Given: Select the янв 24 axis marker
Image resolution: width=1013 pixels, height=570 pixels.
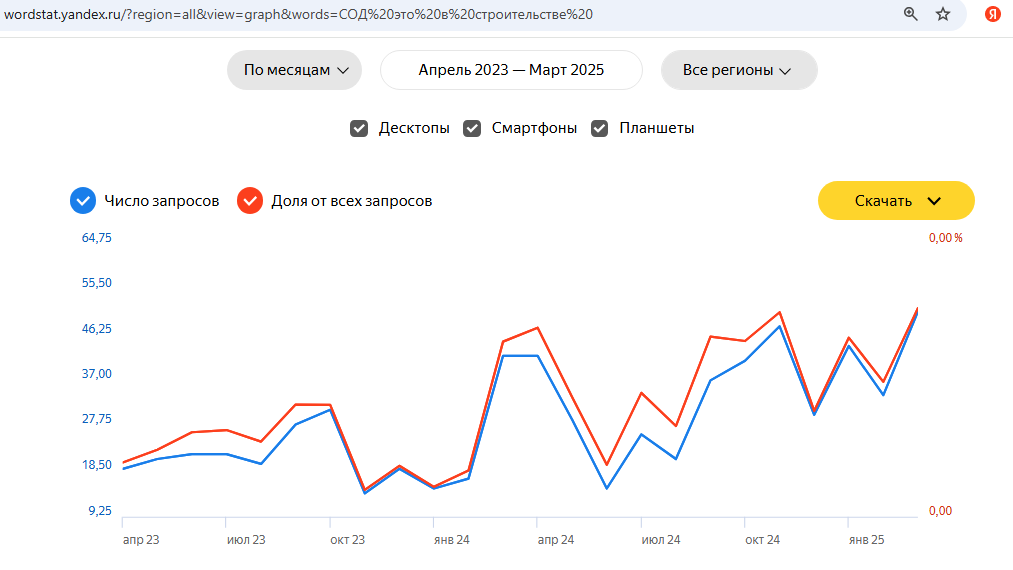Looking at the screenshot, I should [x=451, y=540].
